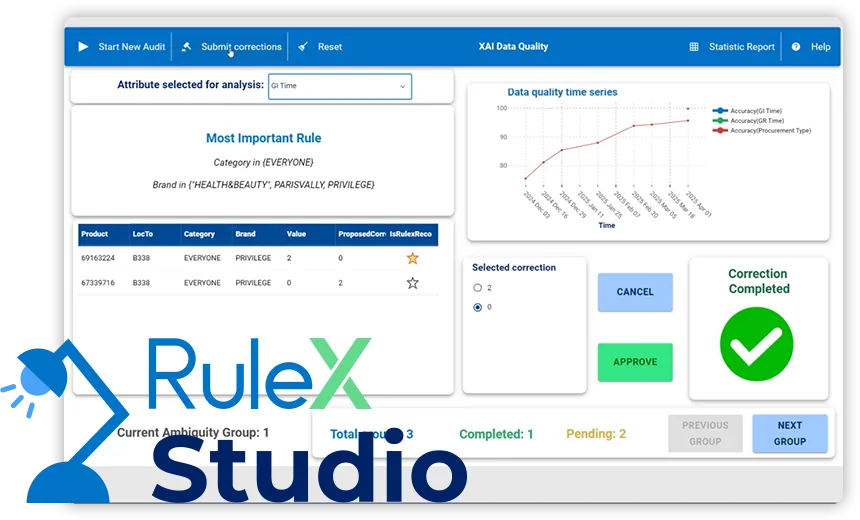Click the Submit corrections gavel icon
Image resolution: width=860 pixels, height=520 pixels.
click(186, 47)
